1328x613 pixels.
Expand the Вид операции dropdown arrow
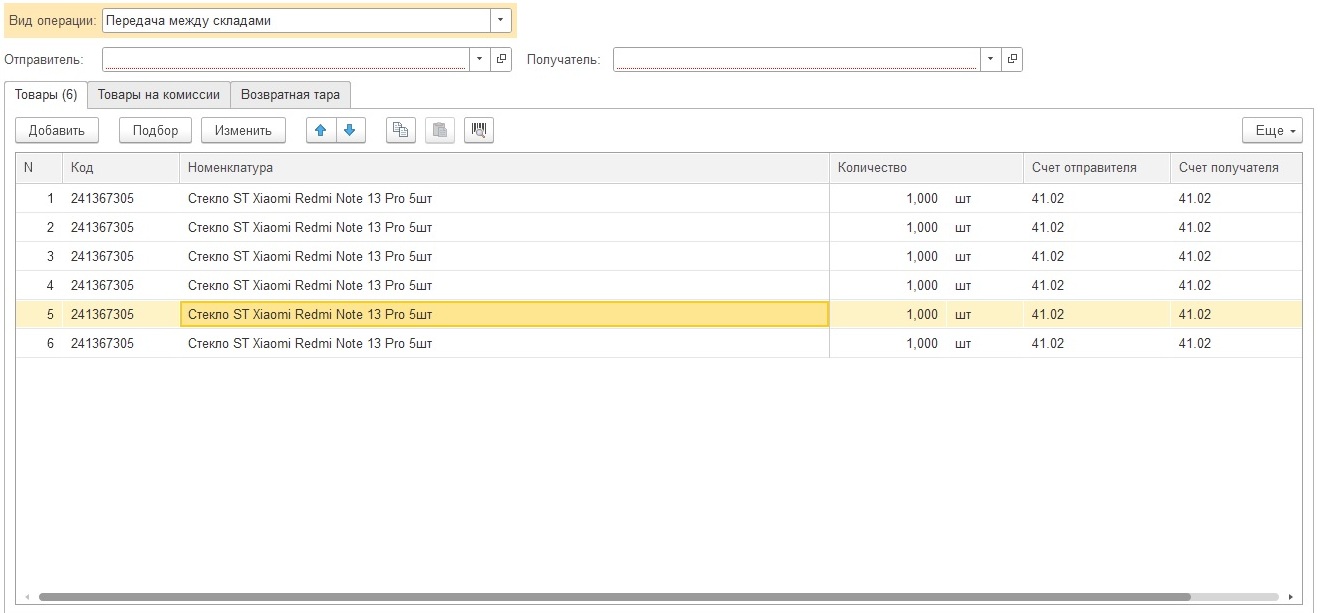(501, 20)
